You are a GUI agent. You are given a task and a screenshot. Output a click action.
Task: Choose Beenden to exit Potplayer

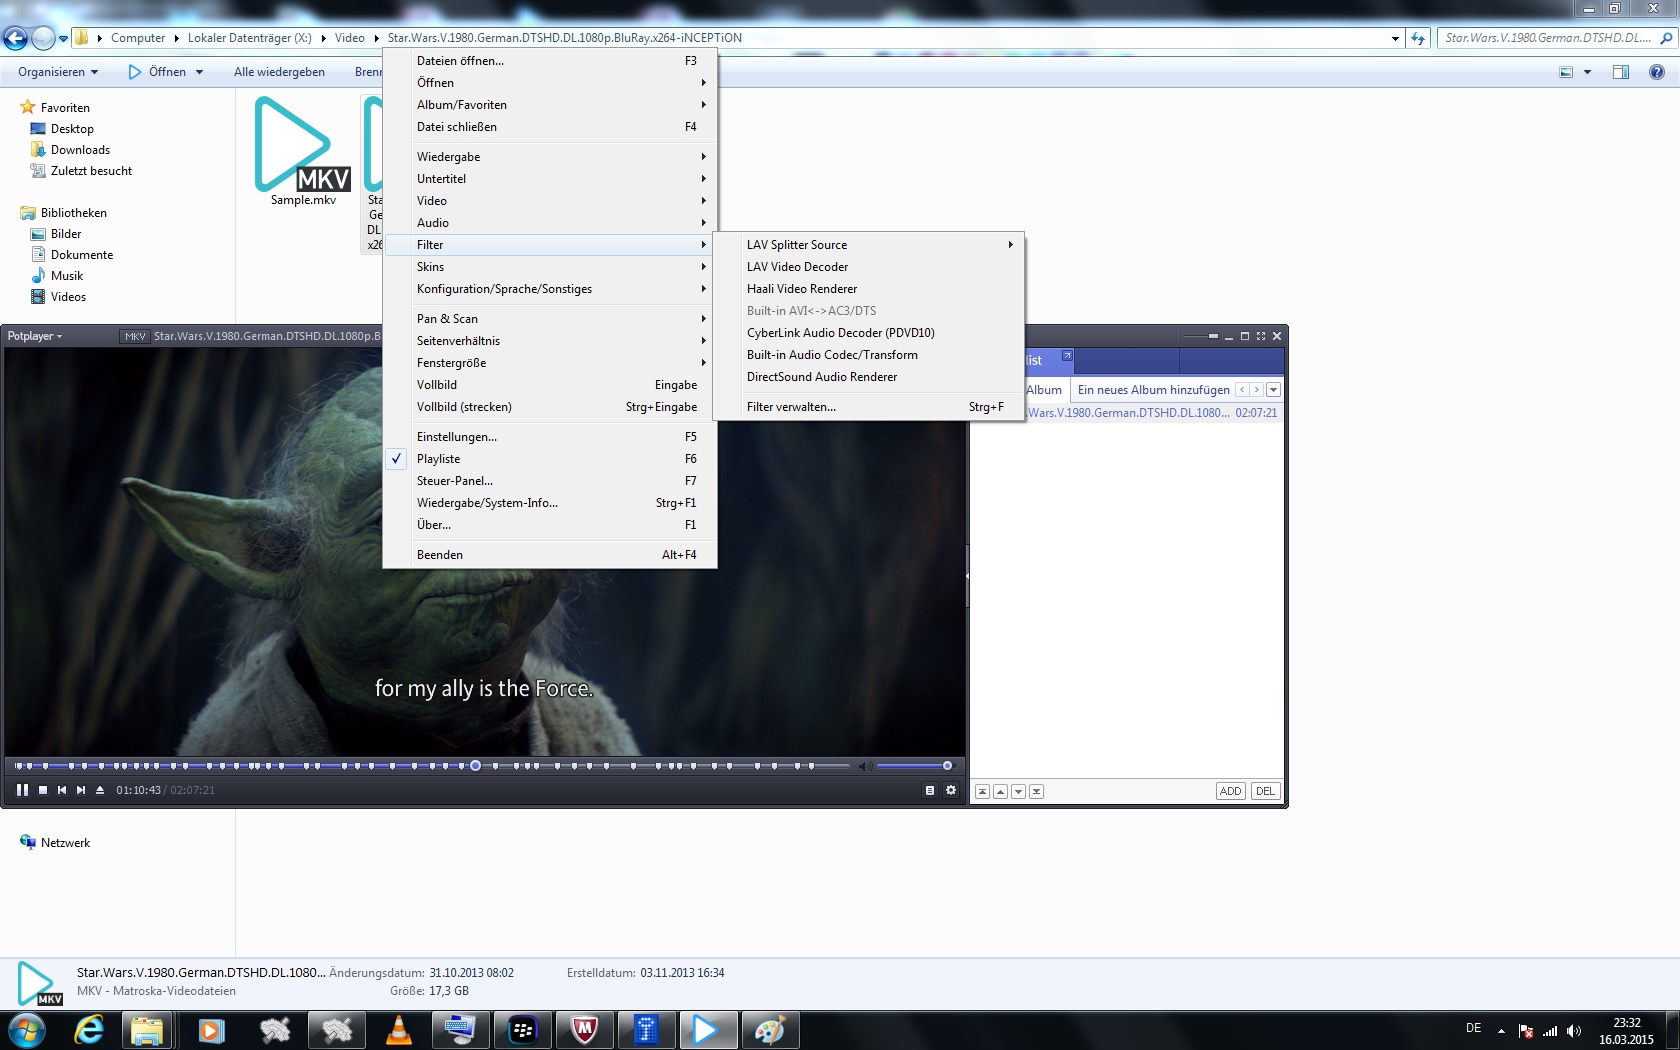(550, 555)
